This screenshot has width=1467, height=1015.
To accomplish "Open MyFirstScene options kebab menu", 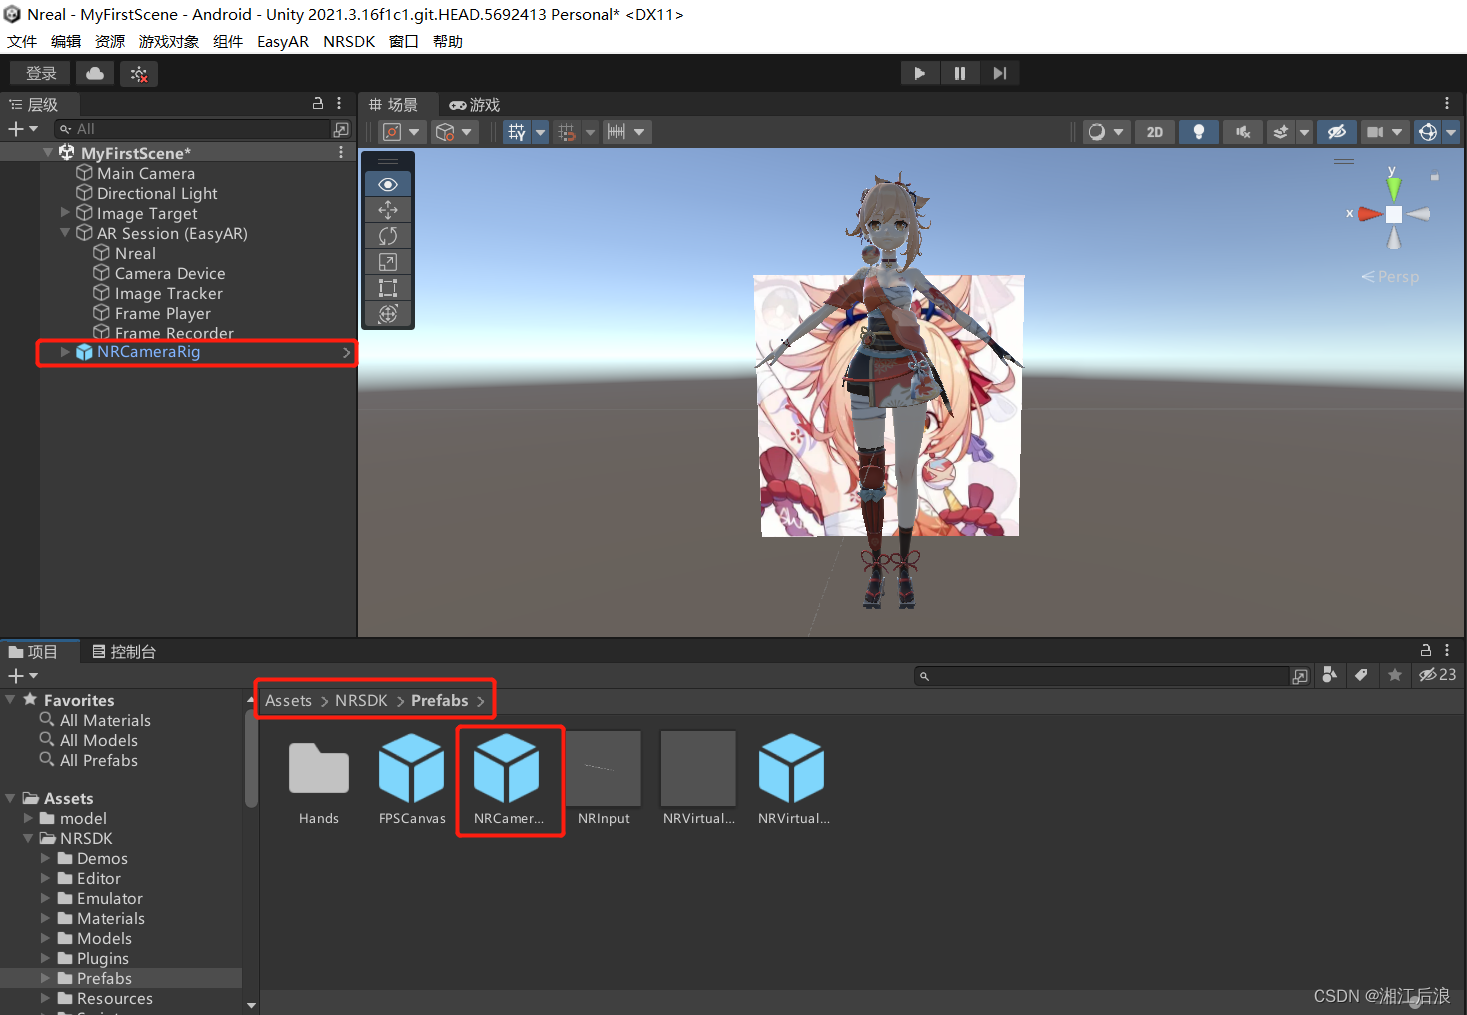I will [x=341, y=152].
